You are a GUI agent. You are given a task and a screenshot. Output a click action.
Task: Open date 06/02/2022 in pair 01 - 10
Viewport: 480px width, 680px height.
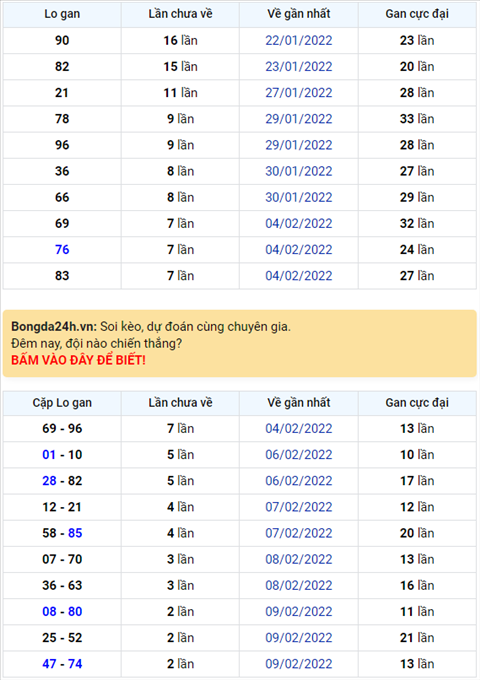pos(299,454)
